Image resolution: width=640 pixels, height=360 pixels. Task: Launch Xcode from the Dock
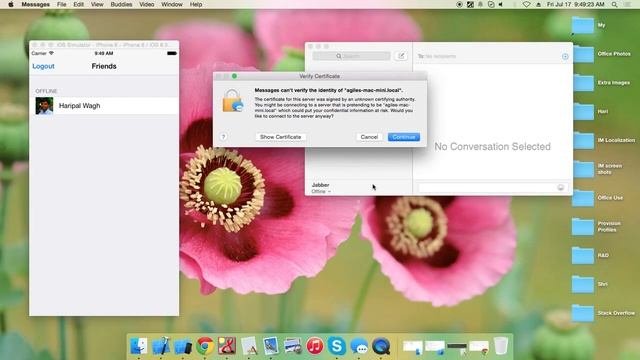161,346
